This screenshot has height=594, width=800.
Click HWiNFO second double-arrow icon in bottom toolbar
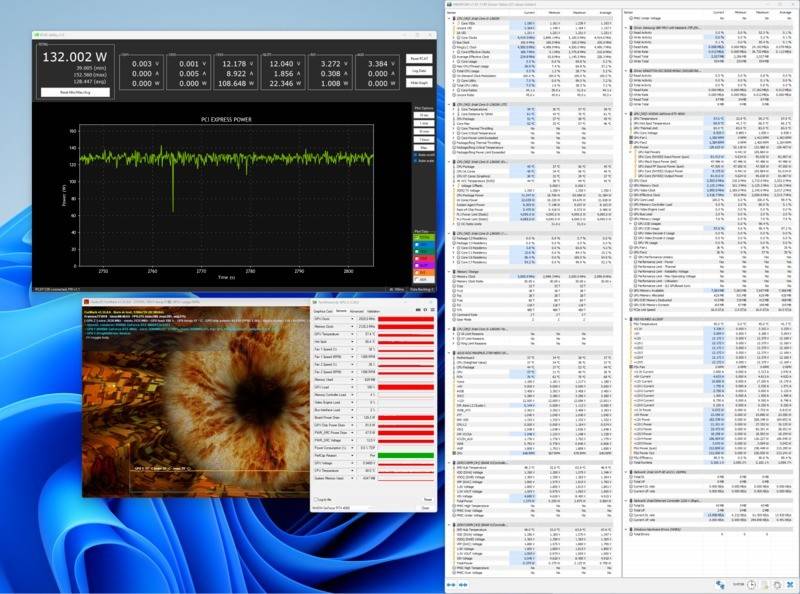pyautogui.click(x=463, y=585)
